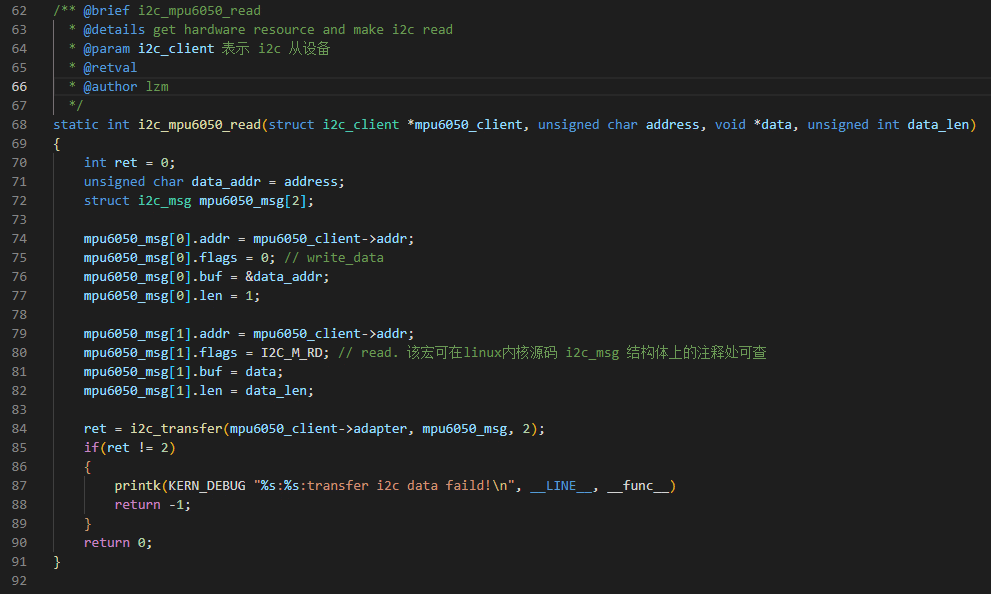This screenshot has width=991, height=594.
Task: Place the cursor on the __LINE__ macro
Action: (561, 485)
